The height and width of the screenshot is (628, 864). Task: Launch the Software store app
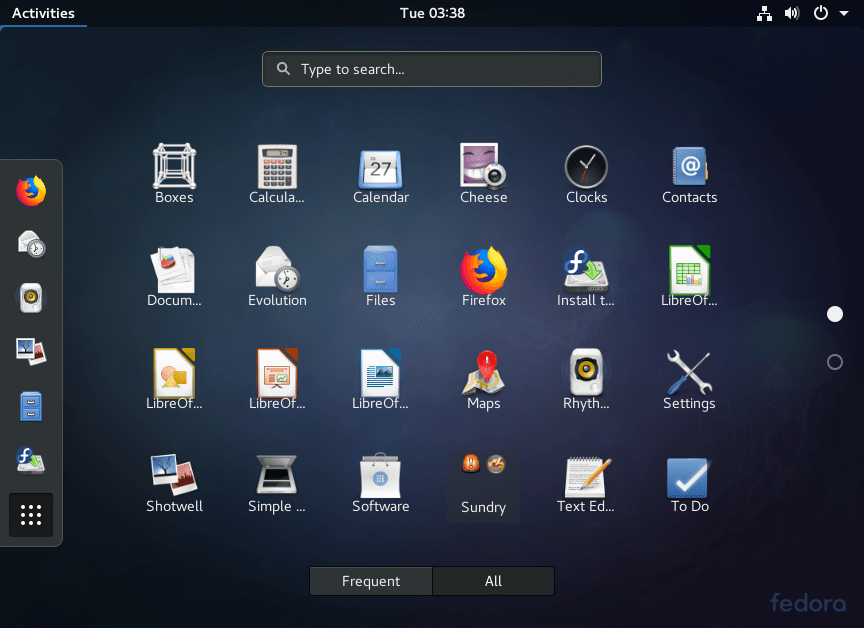pyautogui.click(x=381, y=483)
